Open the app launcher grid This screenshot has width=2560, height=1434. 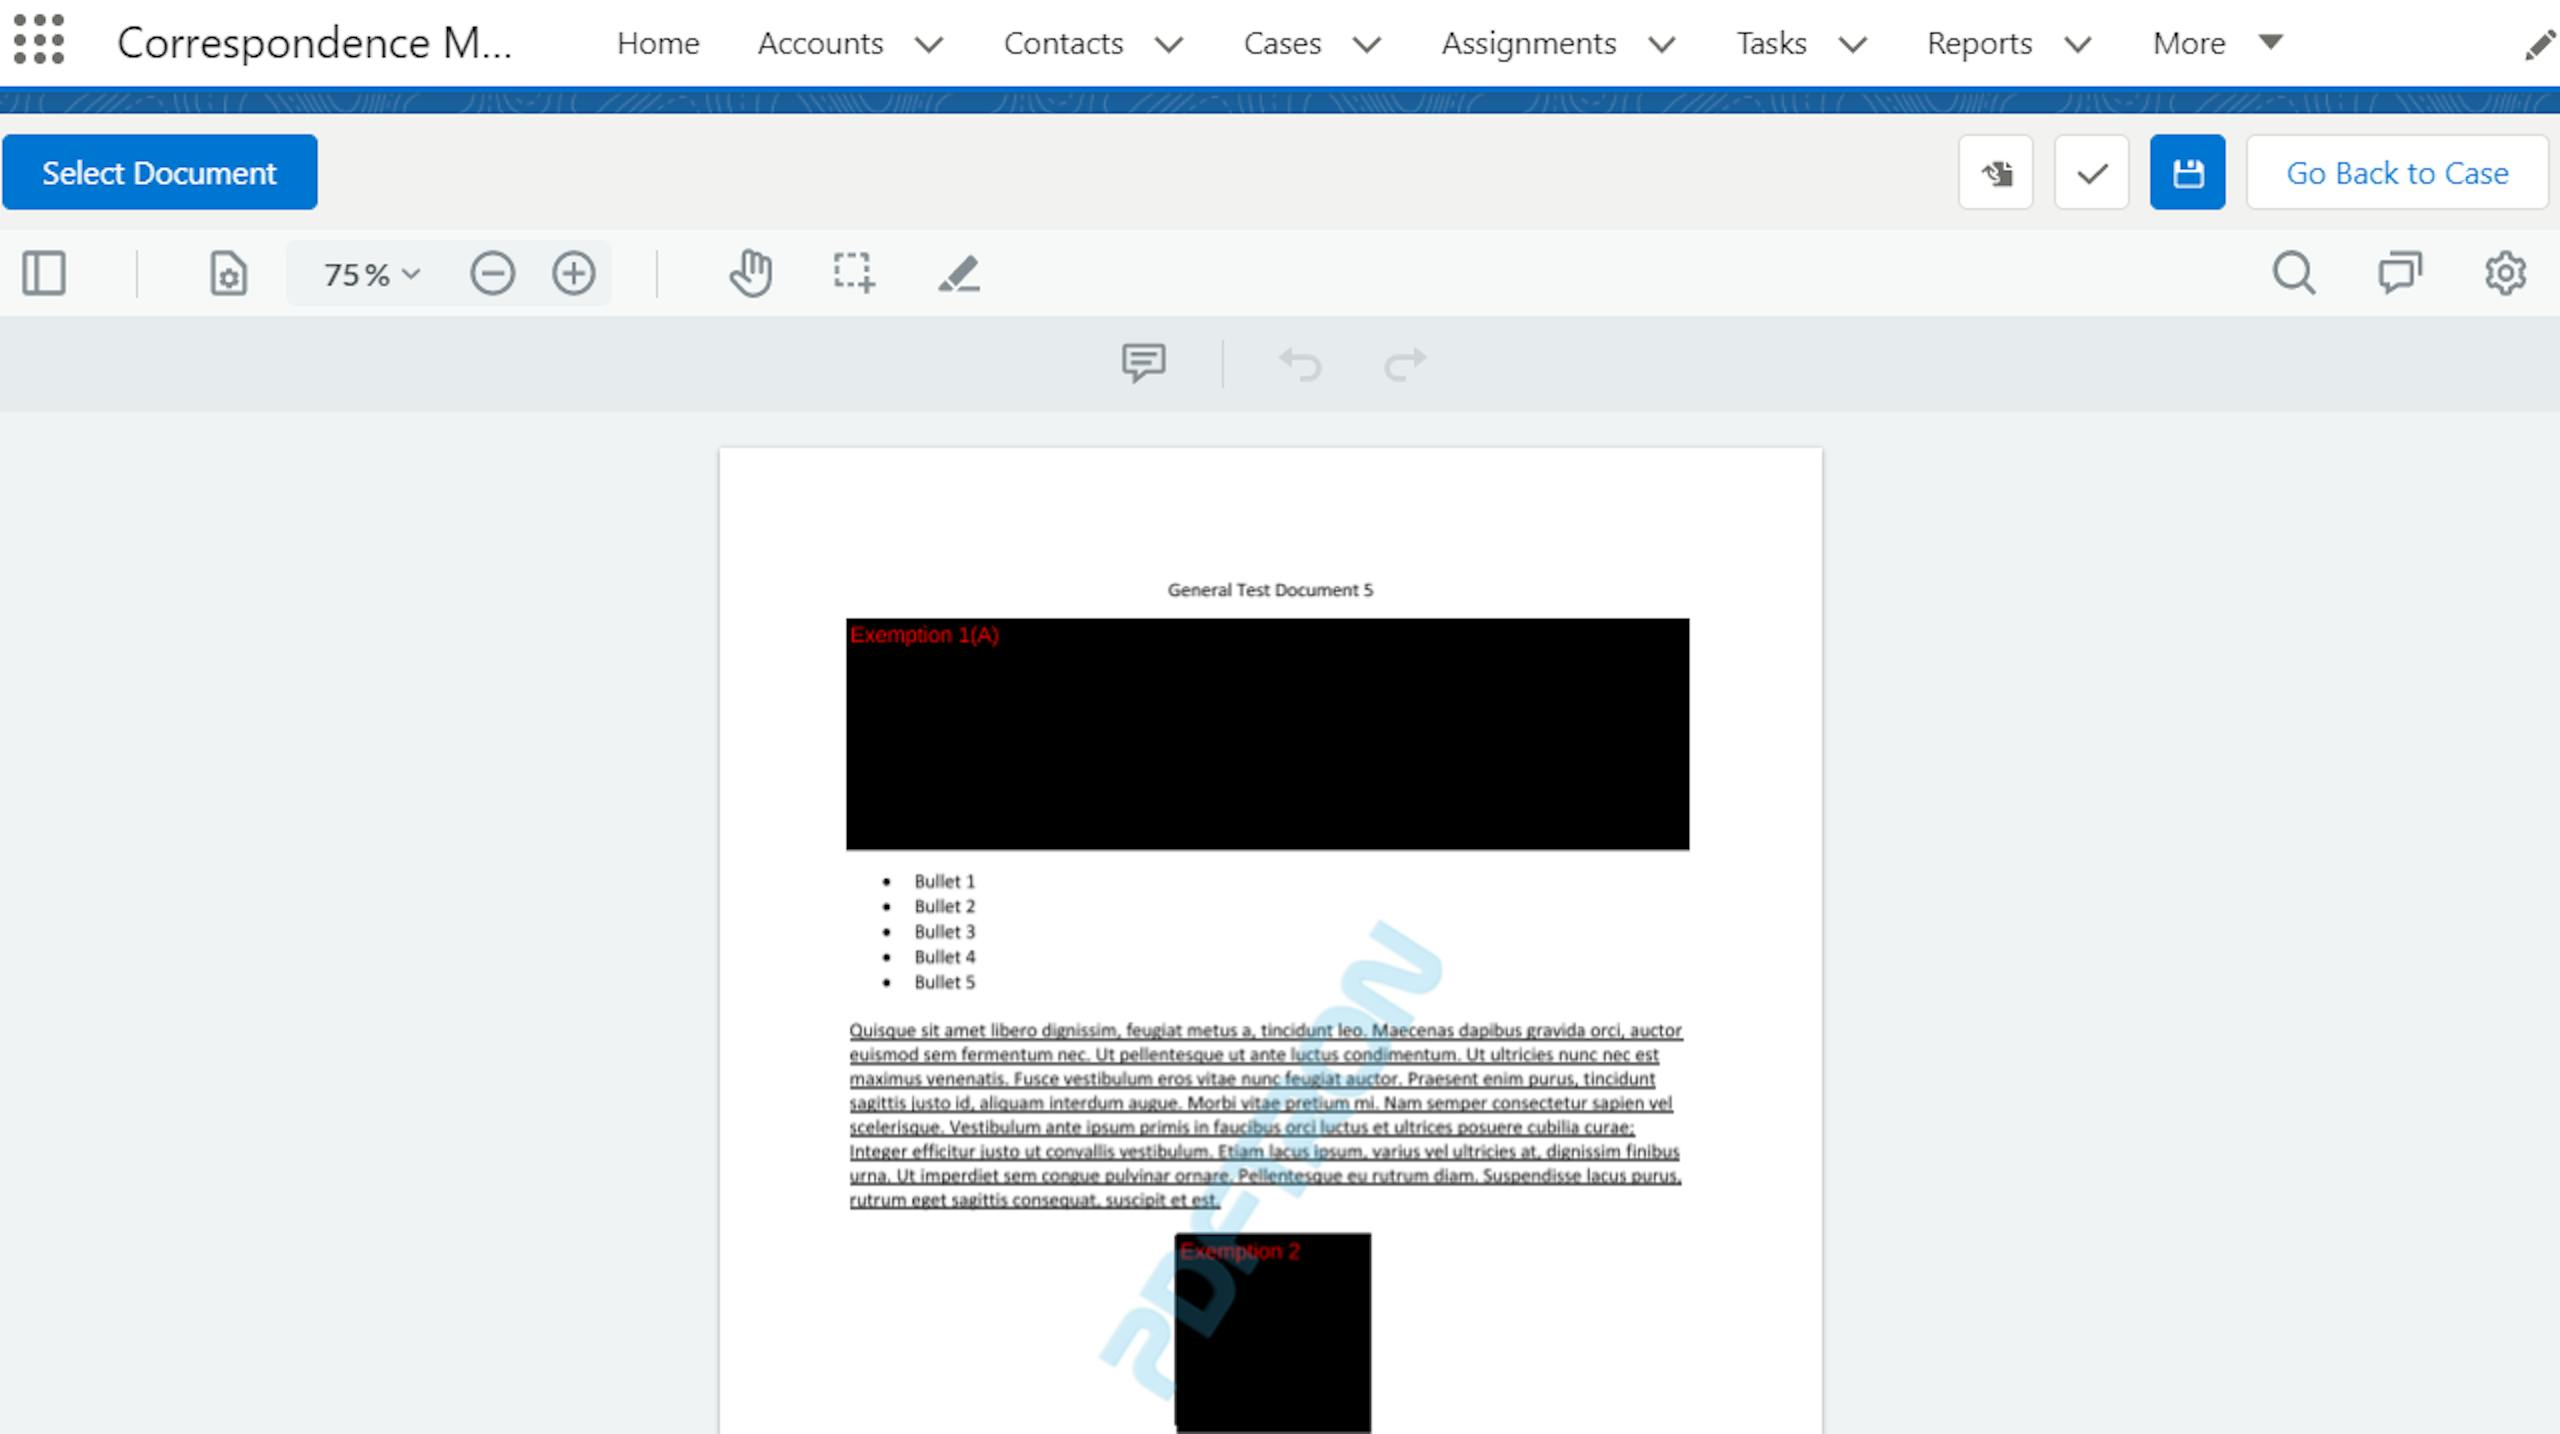(x=39, y=40)
